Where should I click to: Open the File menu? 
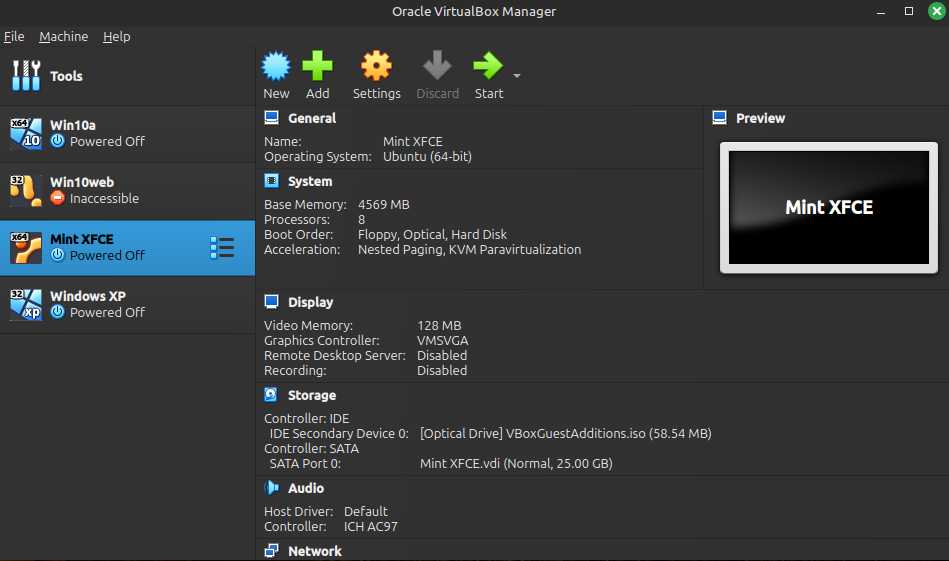pos(14,36)
